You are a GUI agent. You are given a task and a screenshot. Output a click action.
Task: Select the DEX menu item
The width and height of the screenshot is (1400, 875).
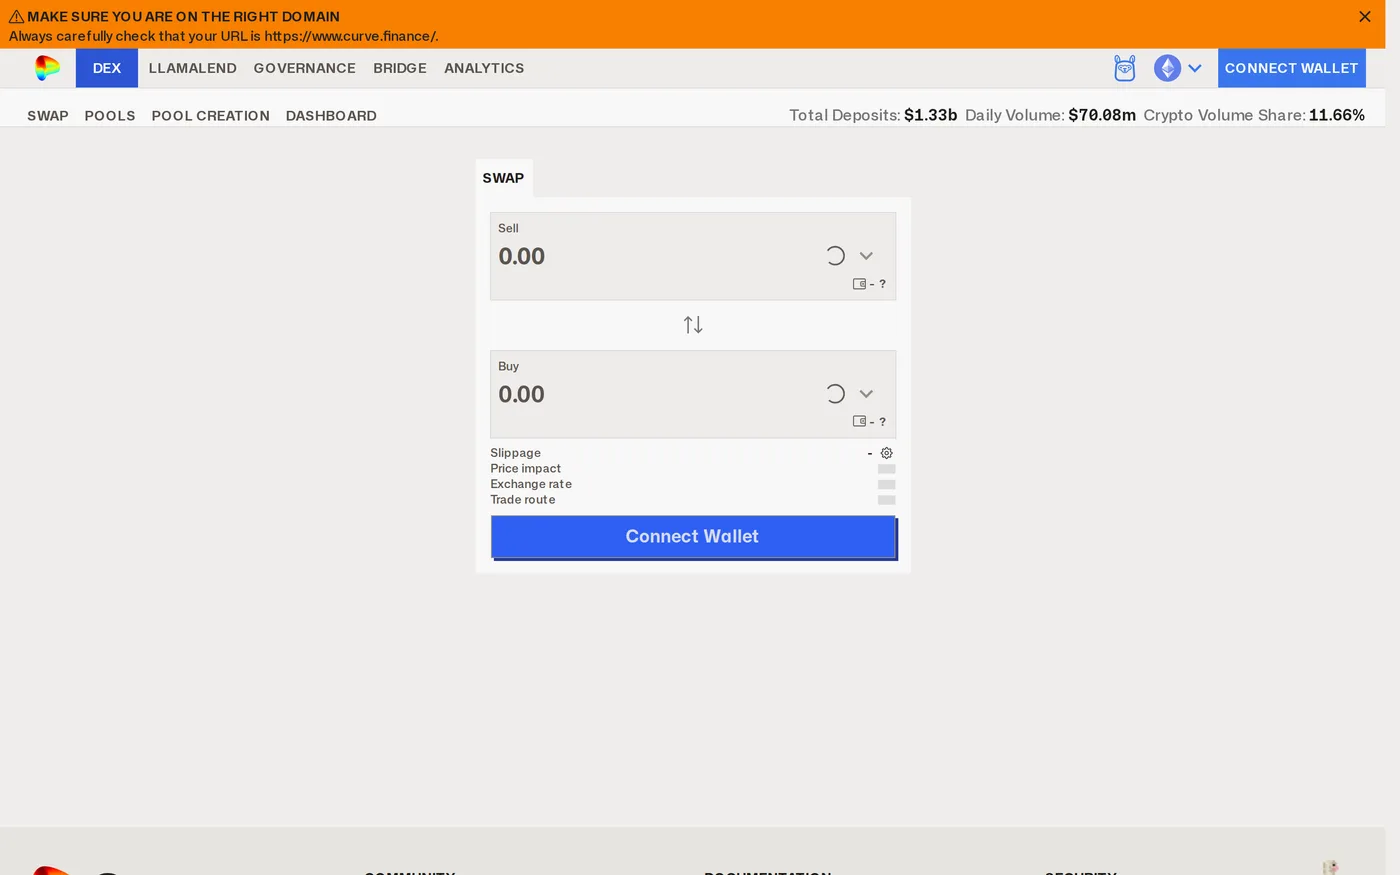pyautogui.click(x=107, y=68)
